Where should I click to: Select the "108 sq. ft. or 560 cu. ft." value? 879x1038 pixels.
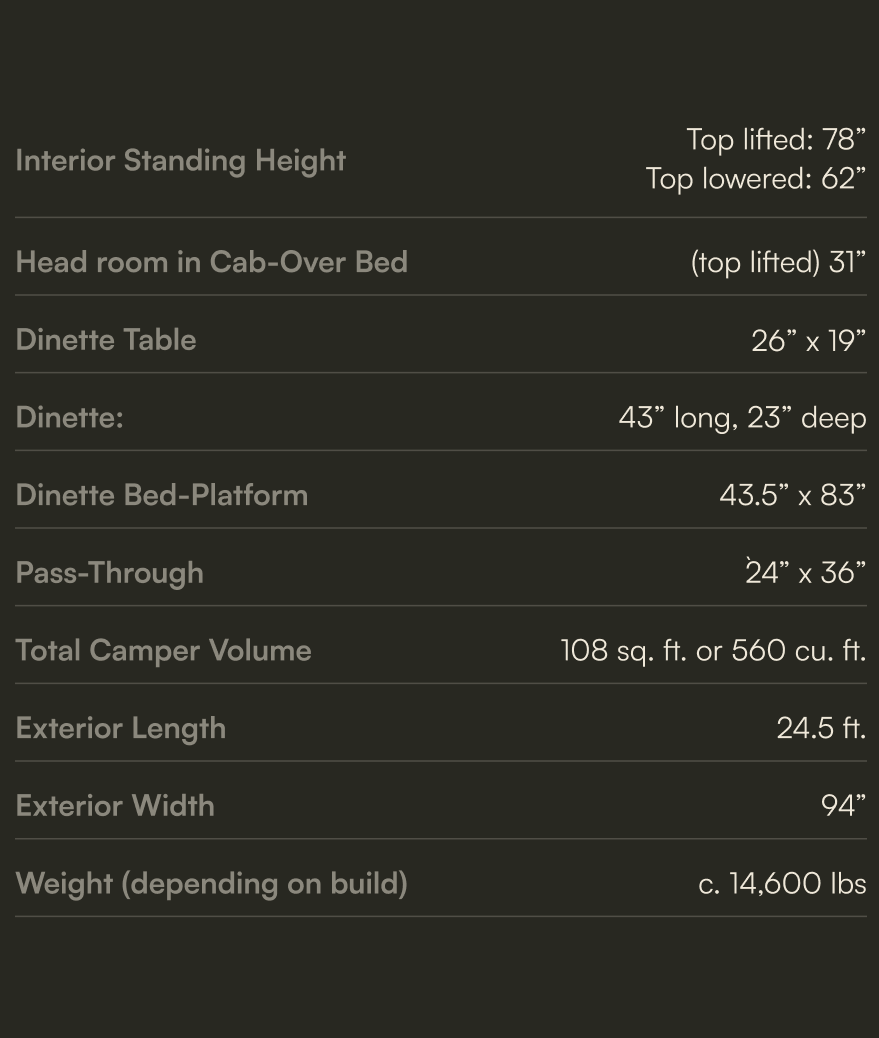[713, 651]
